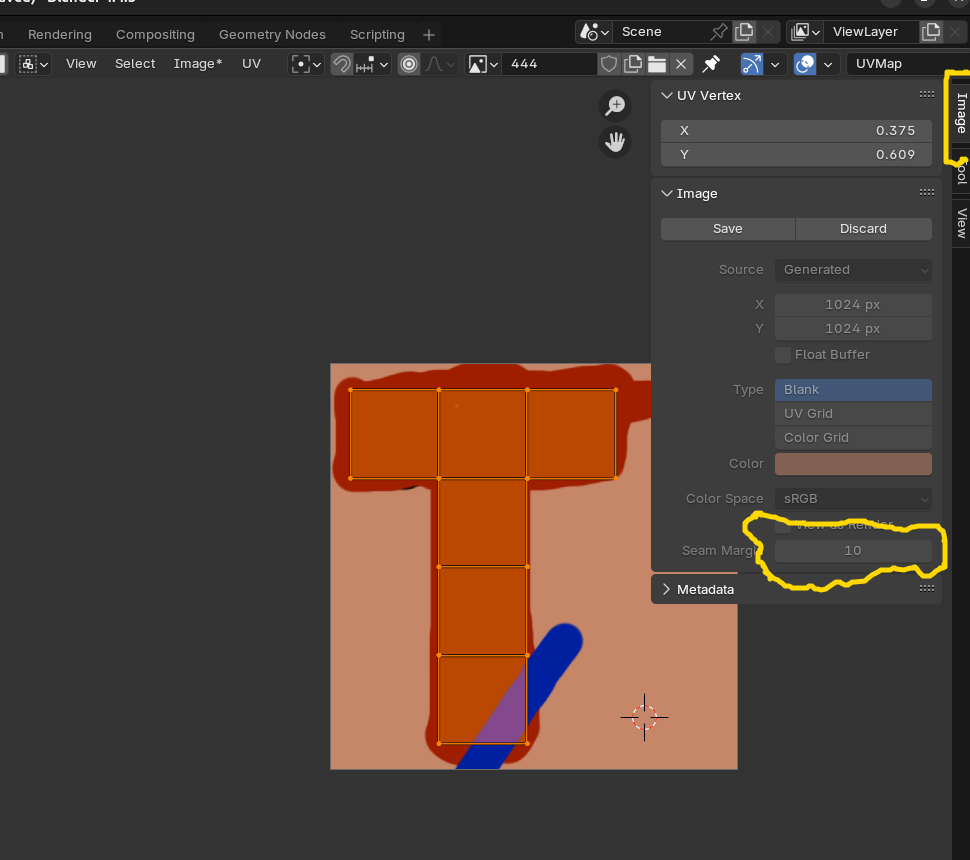Open the View menu
The width and height of the screenshot is (970, 860).
tap(81, 64)
